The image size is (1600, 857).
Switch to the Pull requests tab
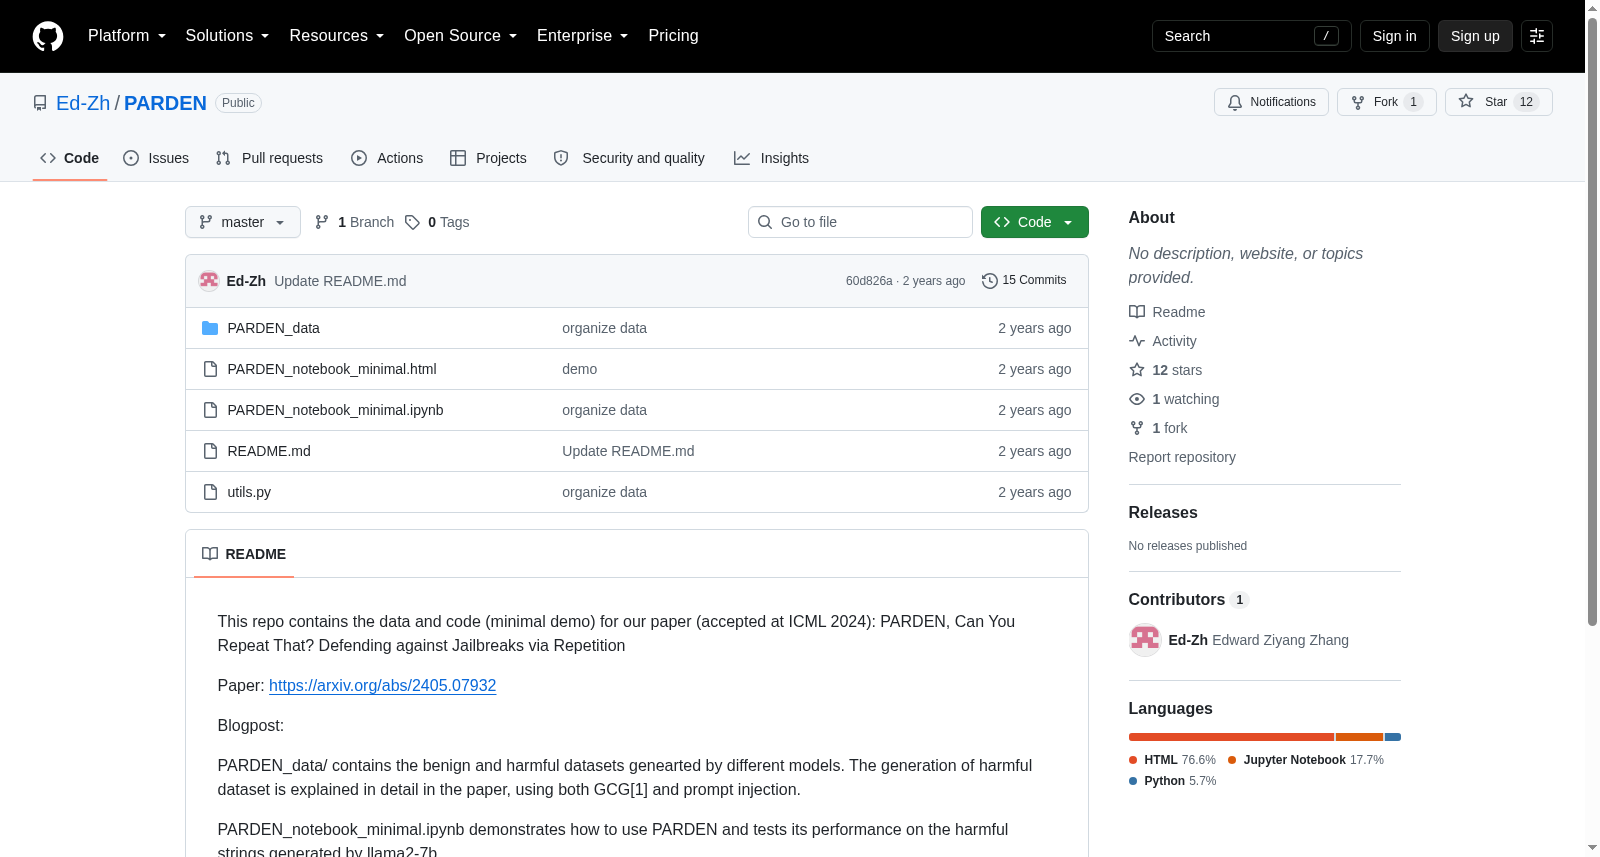[x=269, y=158]
